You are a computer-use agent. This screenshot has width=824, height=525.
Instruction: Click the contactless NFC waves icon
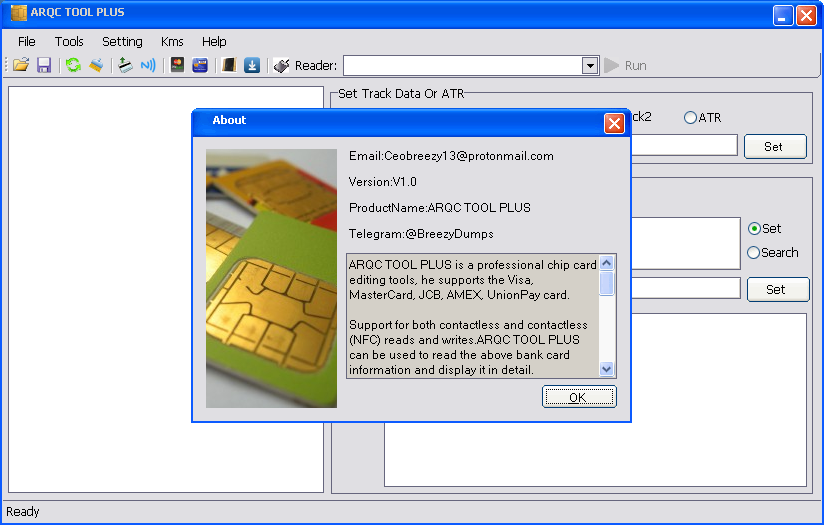click(x=148, y=65)
